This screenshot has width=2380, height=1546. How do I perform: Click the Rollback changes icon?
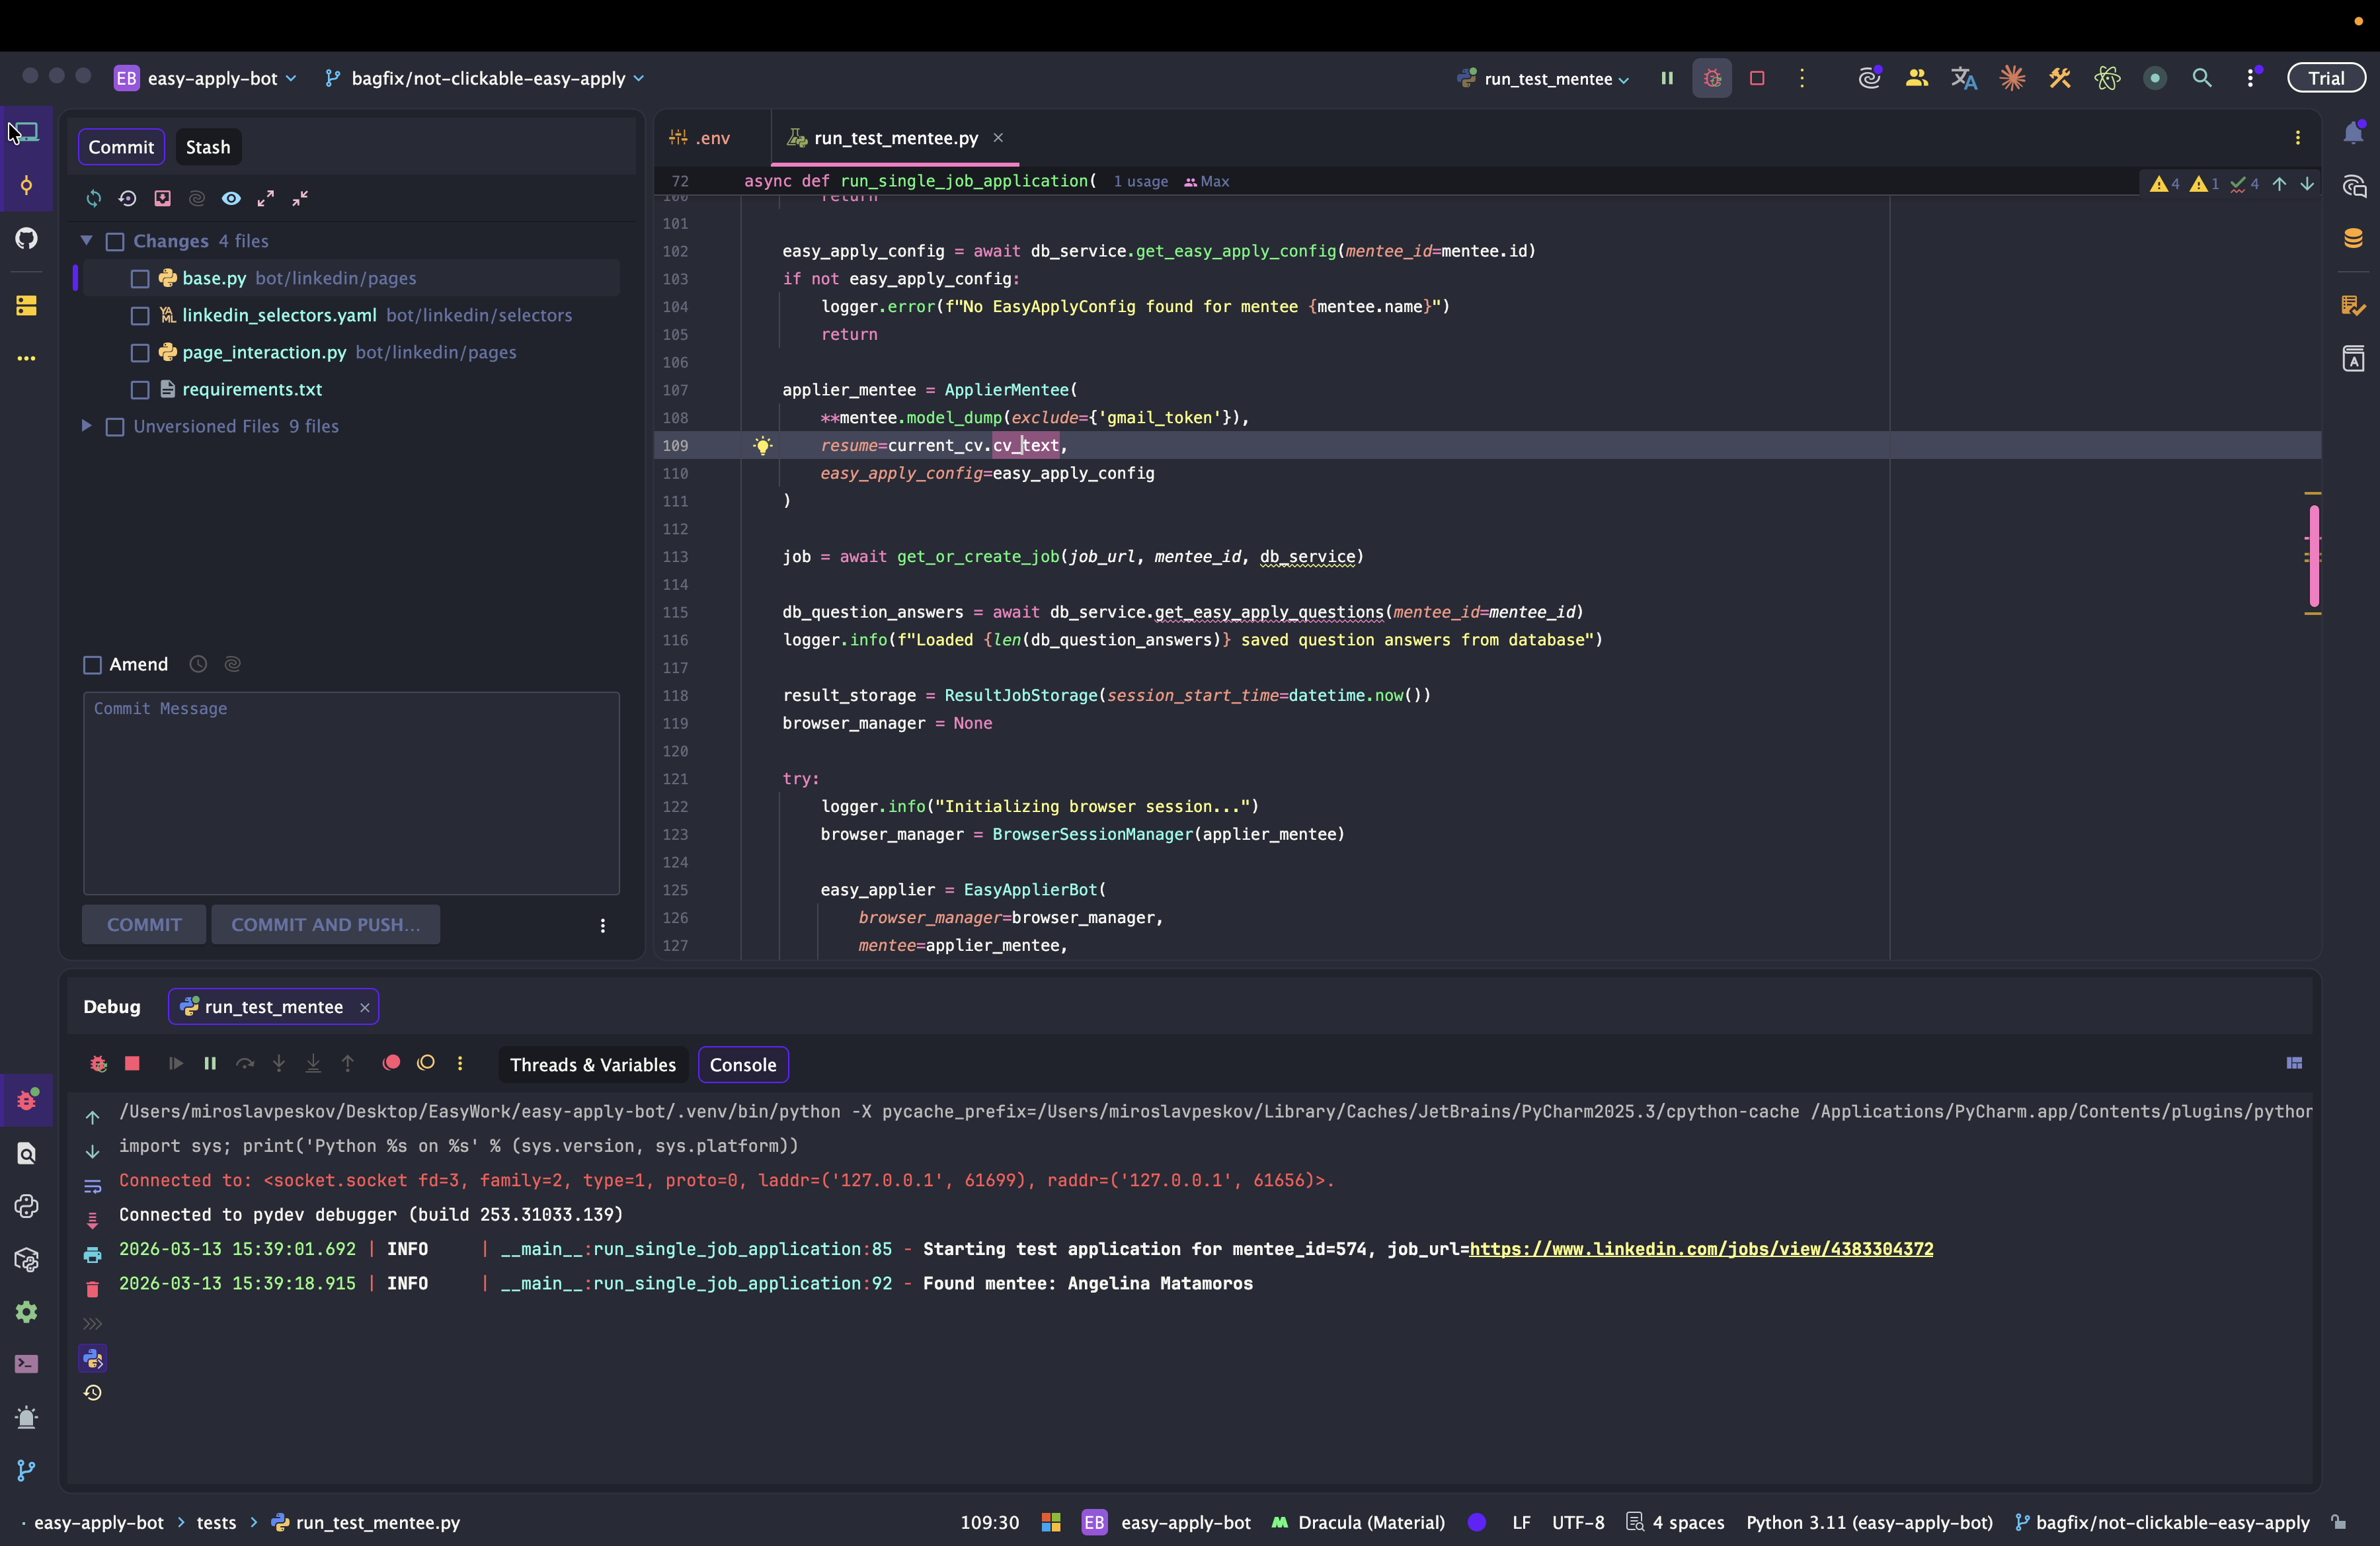click(x=127, y=198)
